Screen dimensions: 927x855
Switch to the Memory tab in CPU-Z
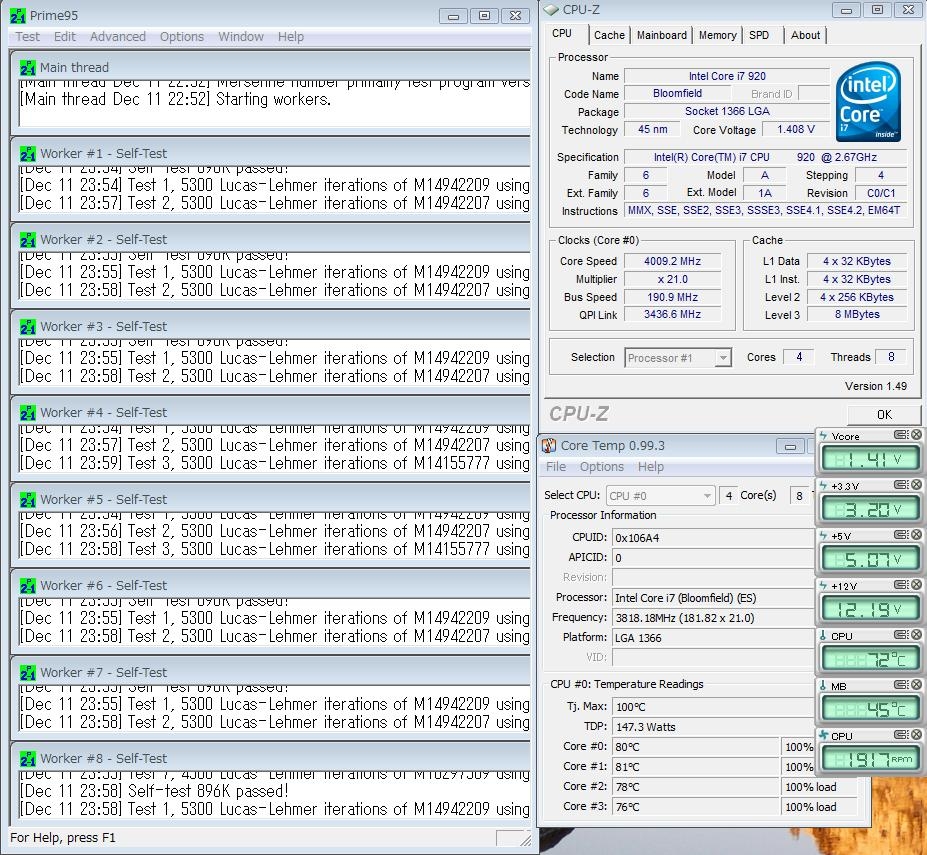(717, 35)
